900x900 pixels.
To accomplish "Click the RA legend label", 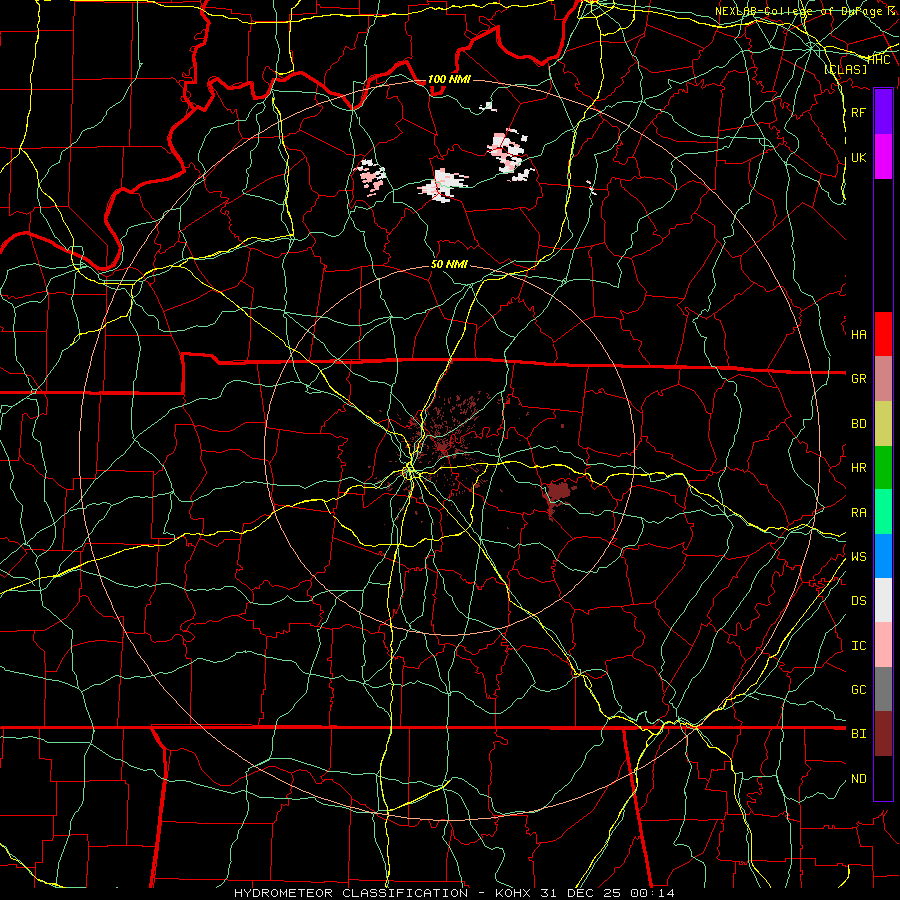I will [858, 513].
